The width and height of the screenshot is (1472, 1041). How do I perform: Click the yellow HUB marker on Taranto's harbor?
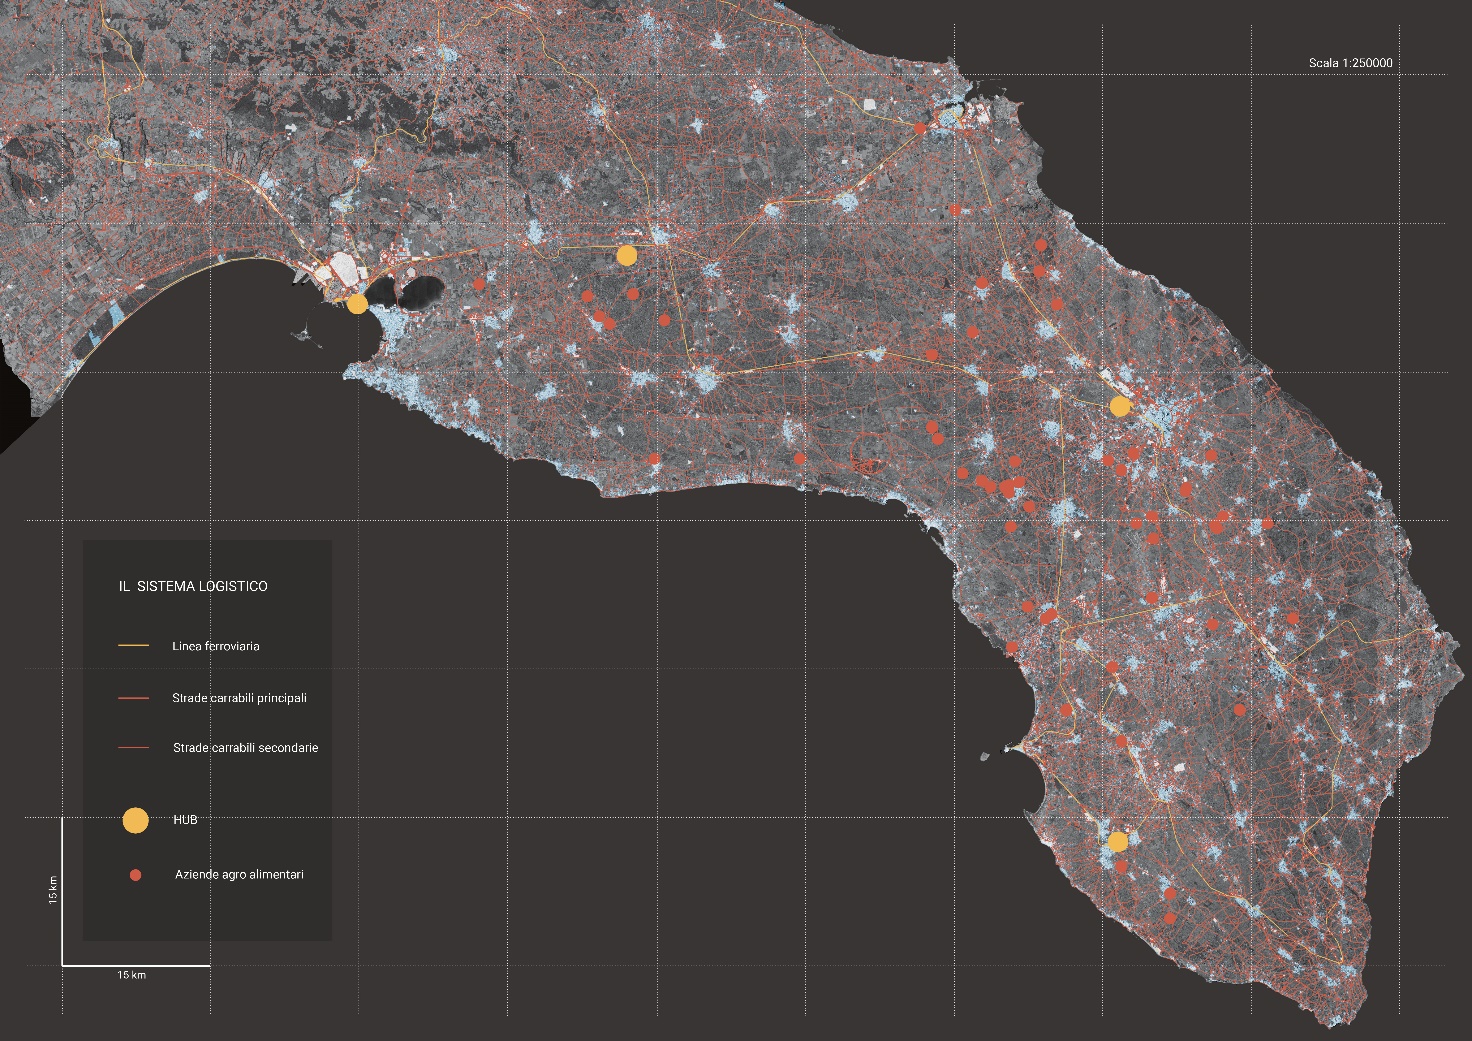pos(357,304)
